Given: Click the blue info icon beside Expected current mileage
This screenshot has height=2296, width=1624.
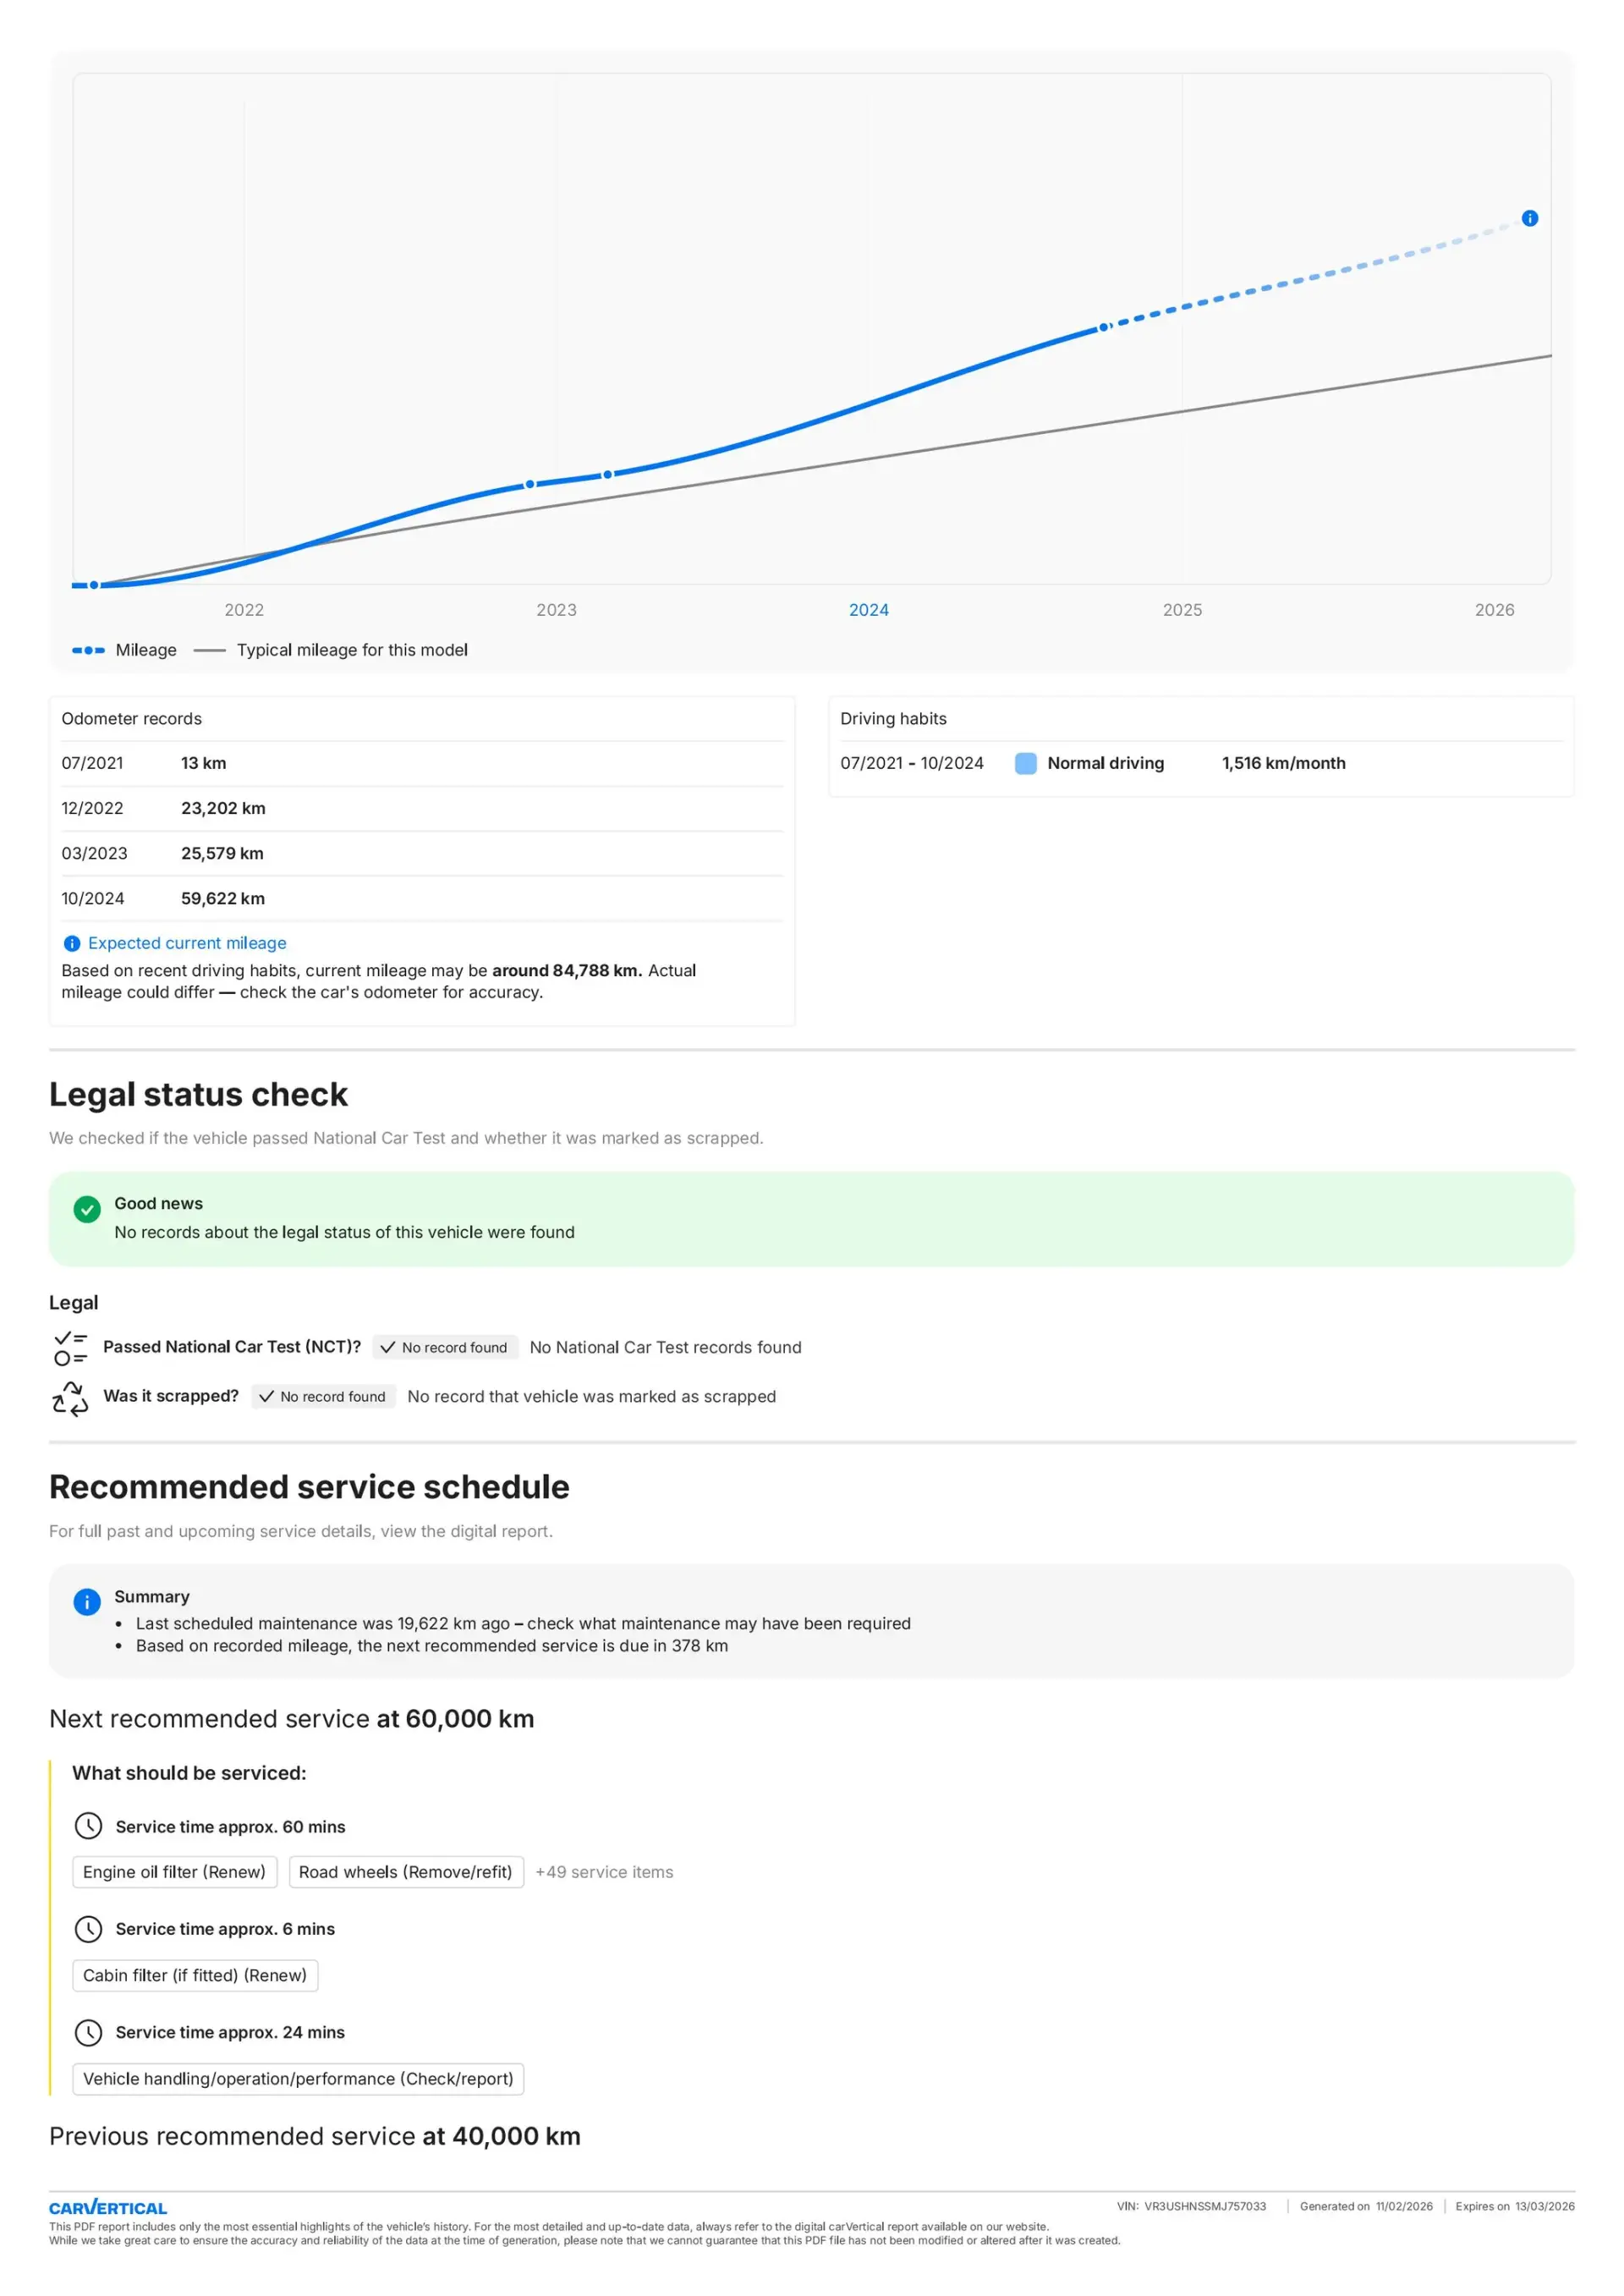Looking at the screenshot, I should click(x=72, y=943).
